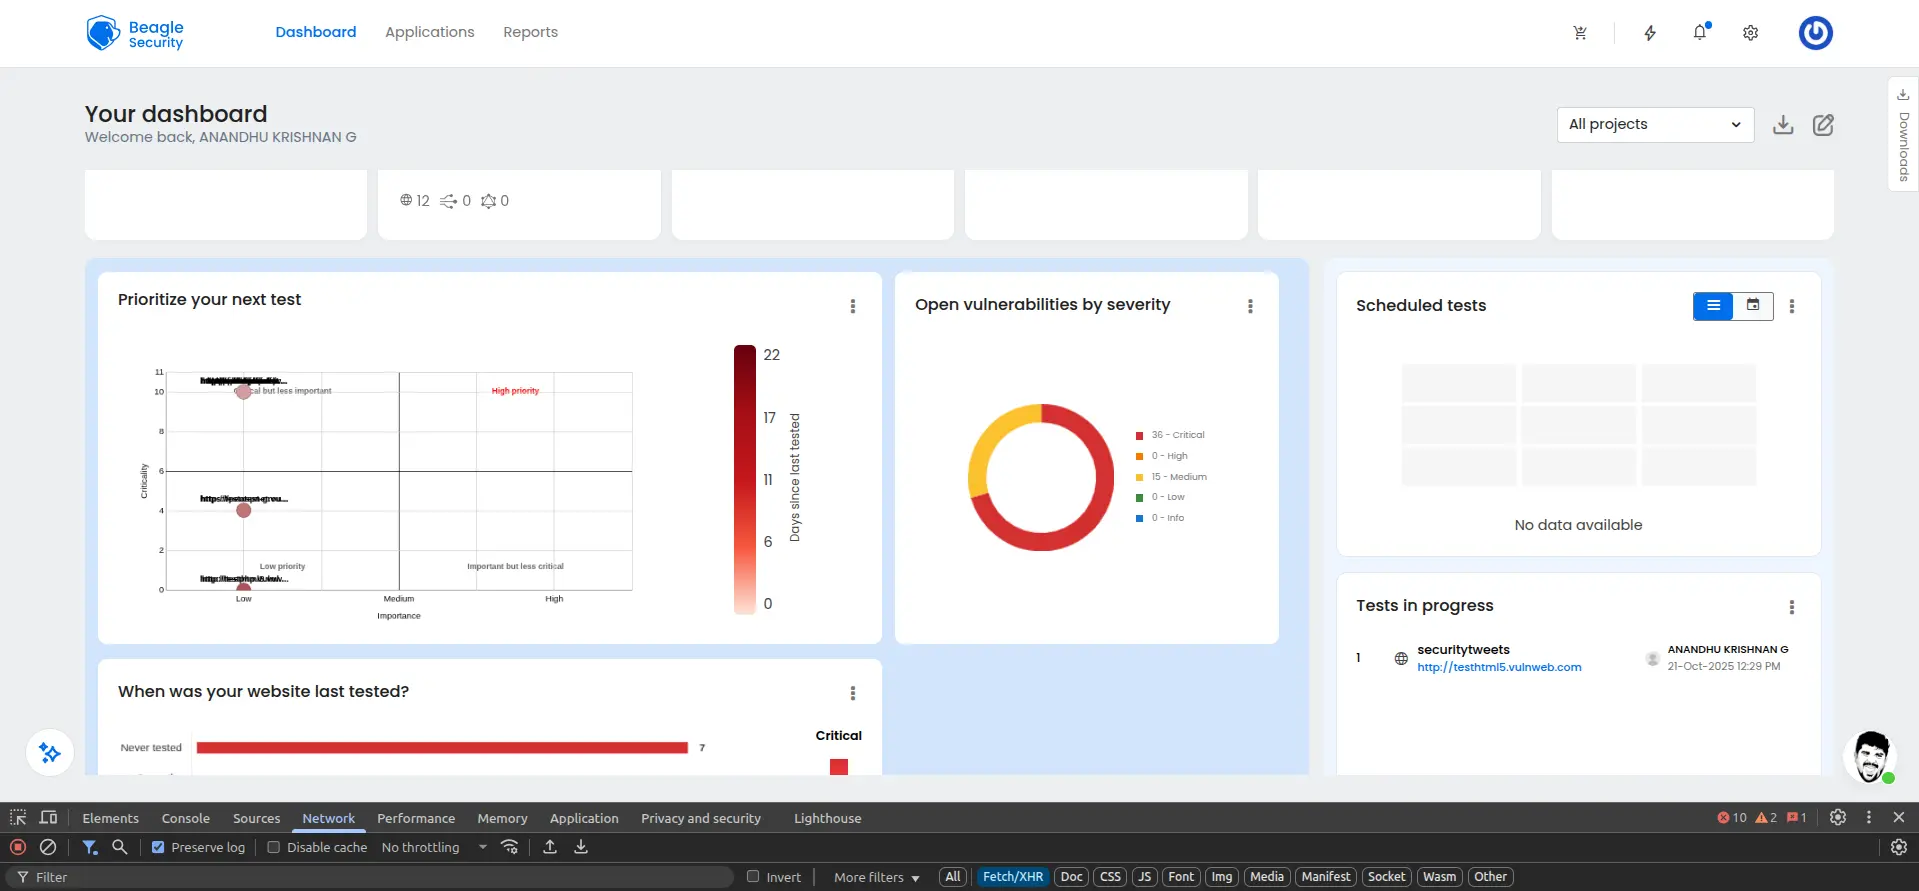Viewport: 1919px width, 891px height.
Task: Open the AI sparkle assistant button
Action: click(x=50, y=753)
